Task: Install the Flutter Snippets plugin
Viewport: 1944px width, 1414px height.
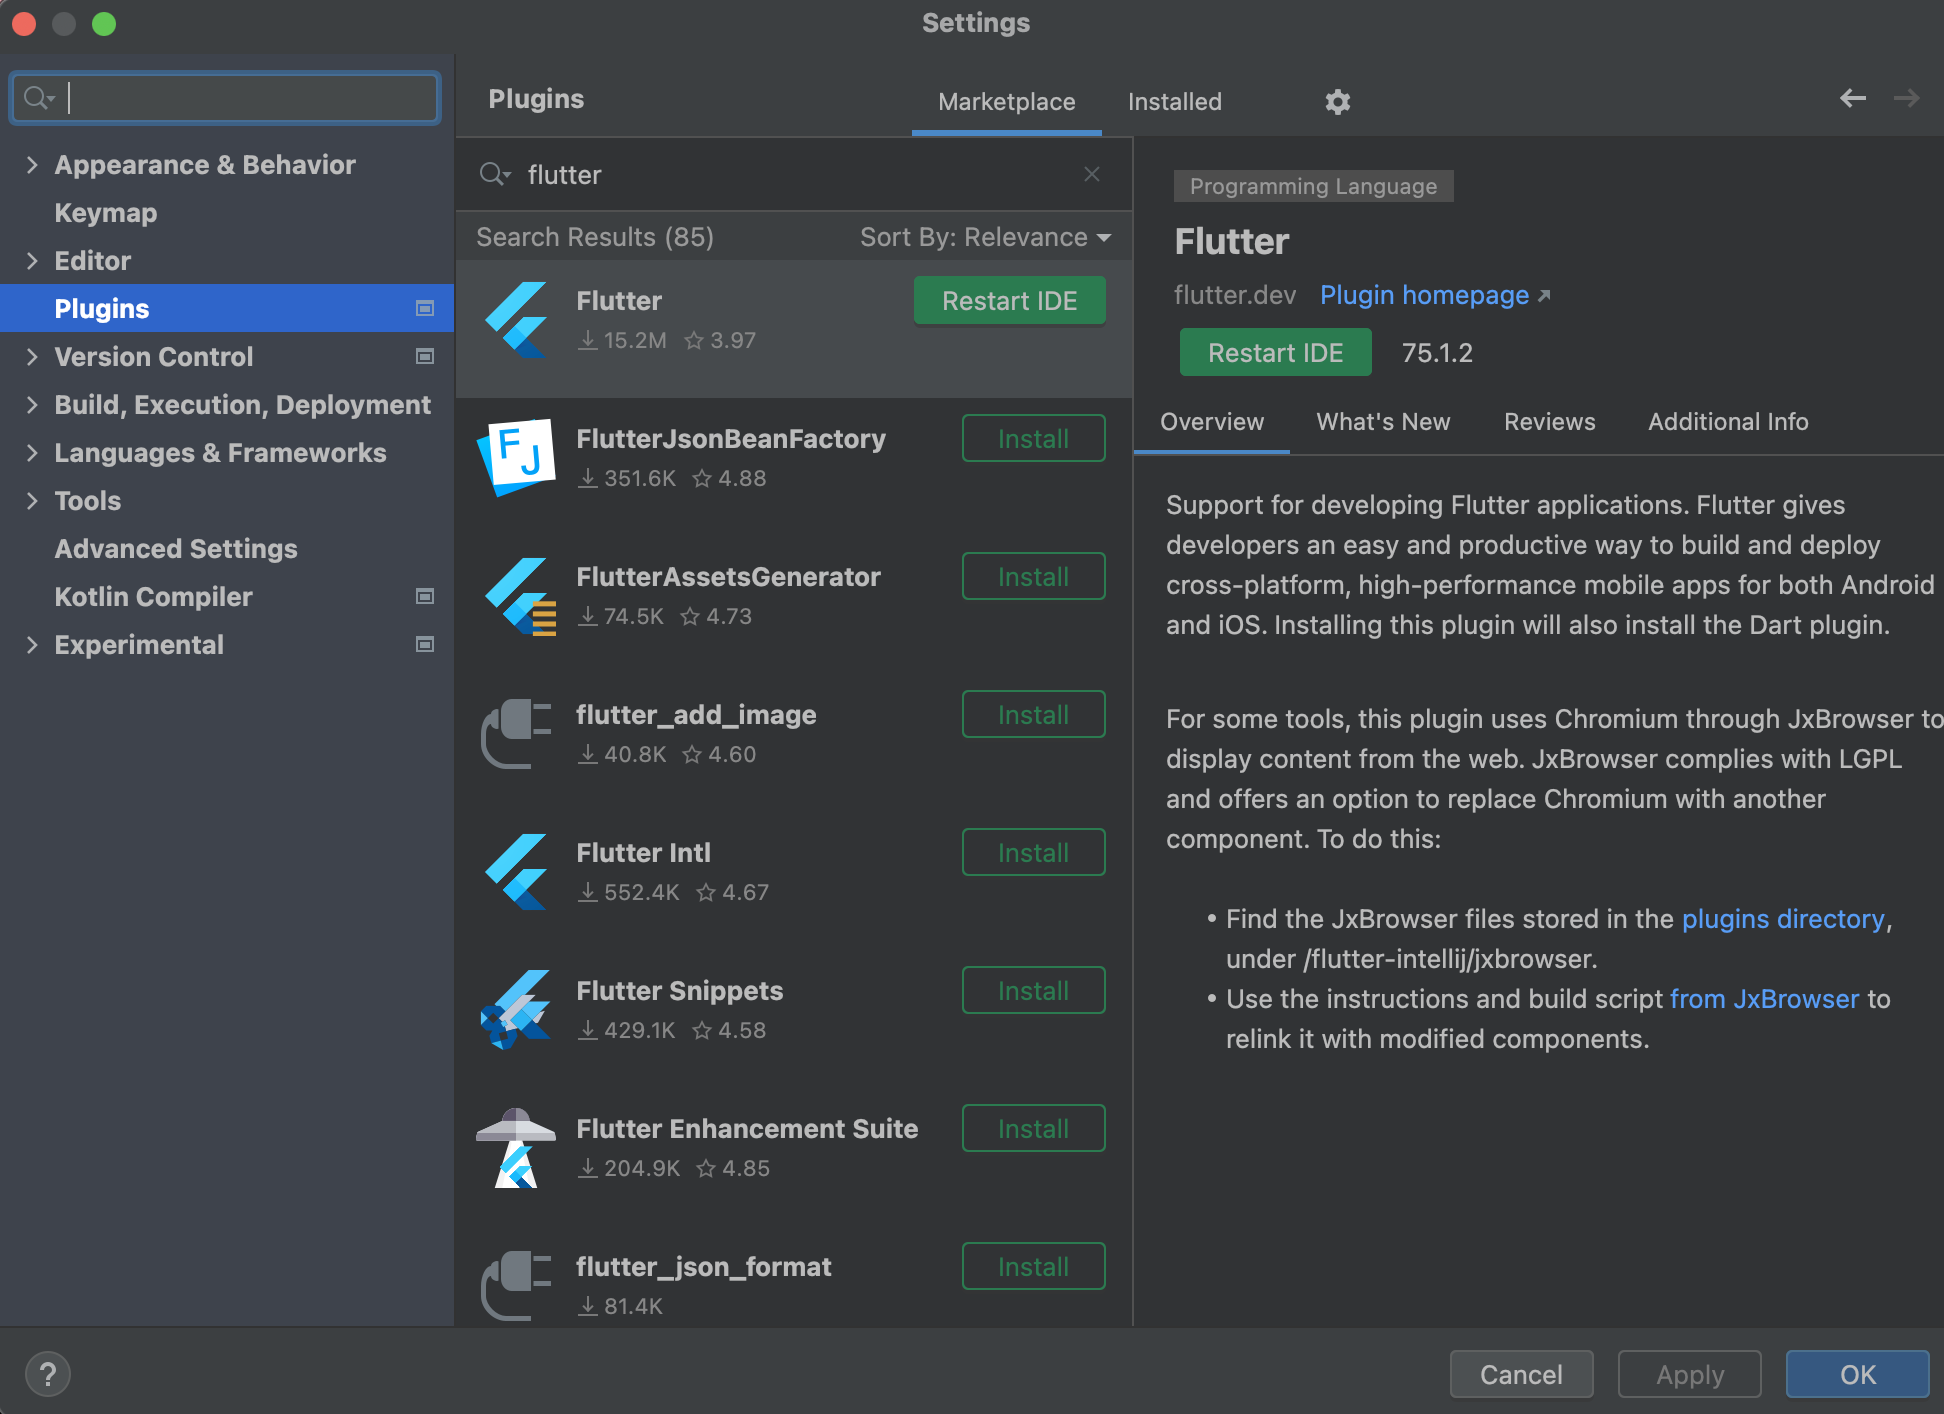Action: [x=1034, y=991]
